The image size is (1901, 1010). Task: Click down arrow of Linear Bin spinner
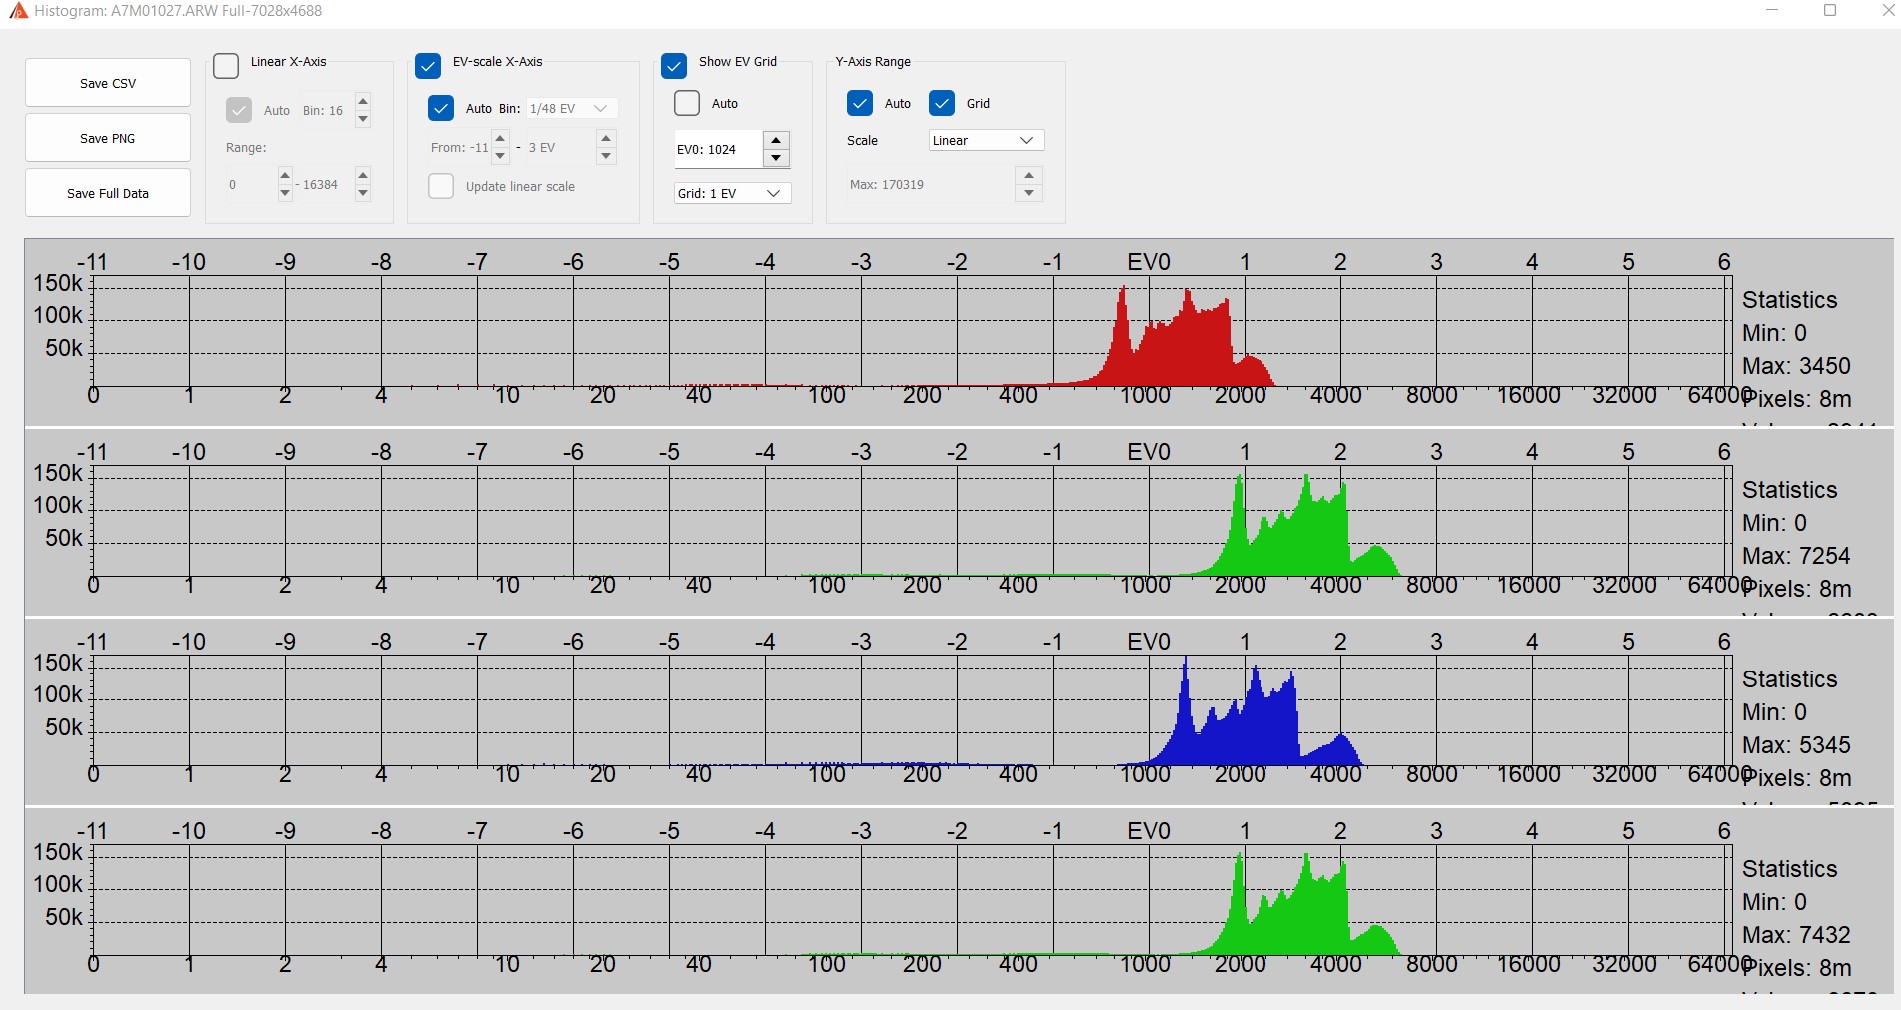[x=363, y=119]
